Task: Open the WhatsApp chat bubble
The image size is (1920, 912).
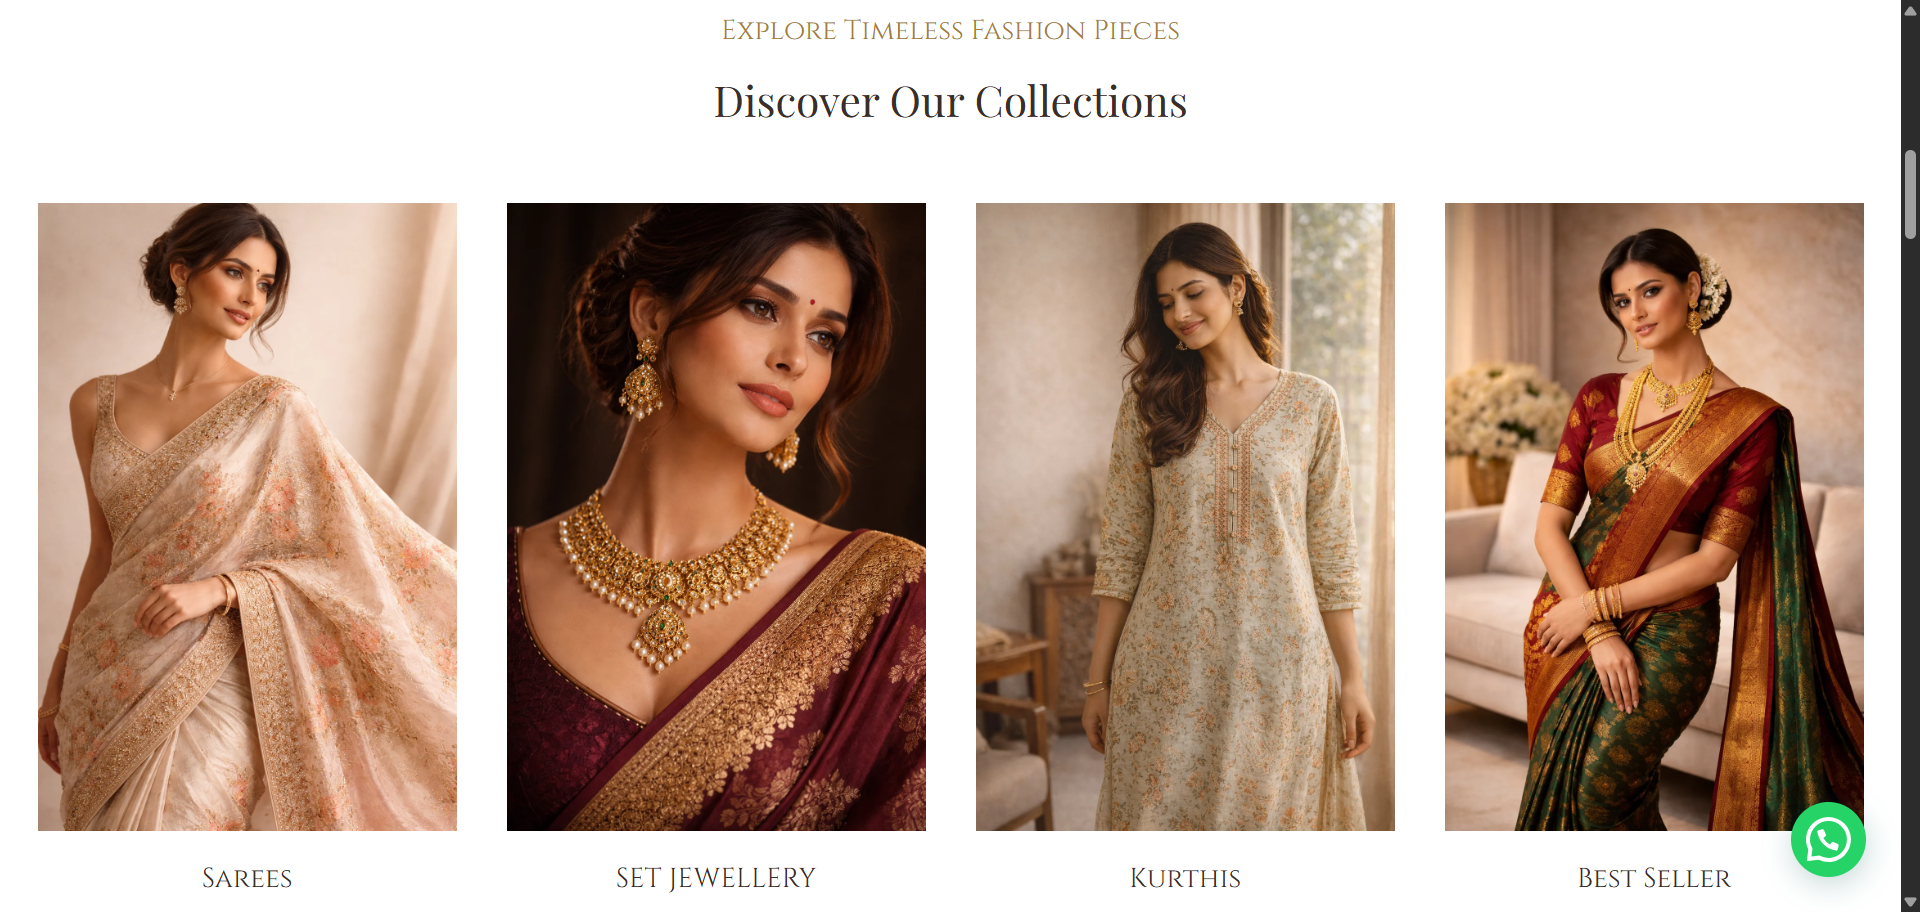Action: click(x=1828, y=840)
